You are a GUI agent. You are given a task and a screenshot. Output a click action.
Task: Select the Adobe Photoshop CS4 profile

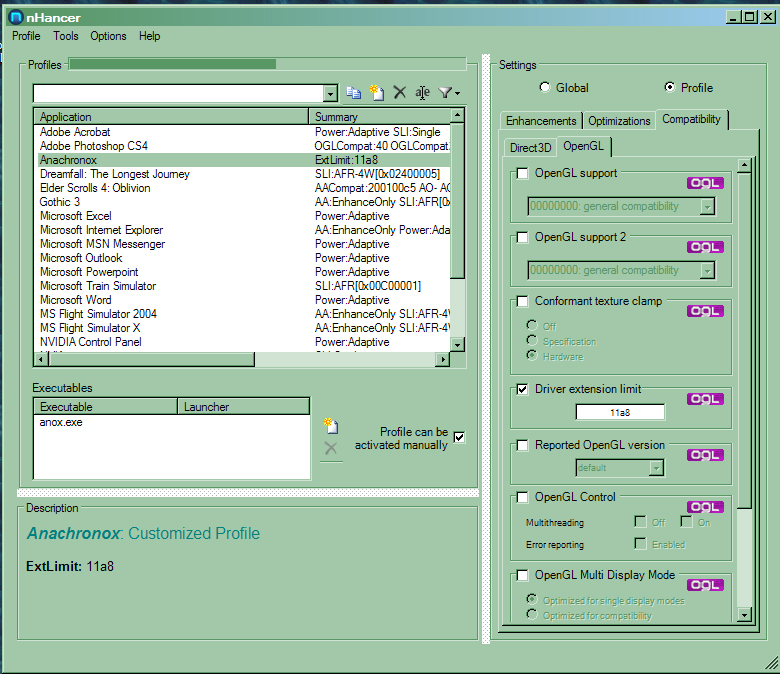click(244, 146)
